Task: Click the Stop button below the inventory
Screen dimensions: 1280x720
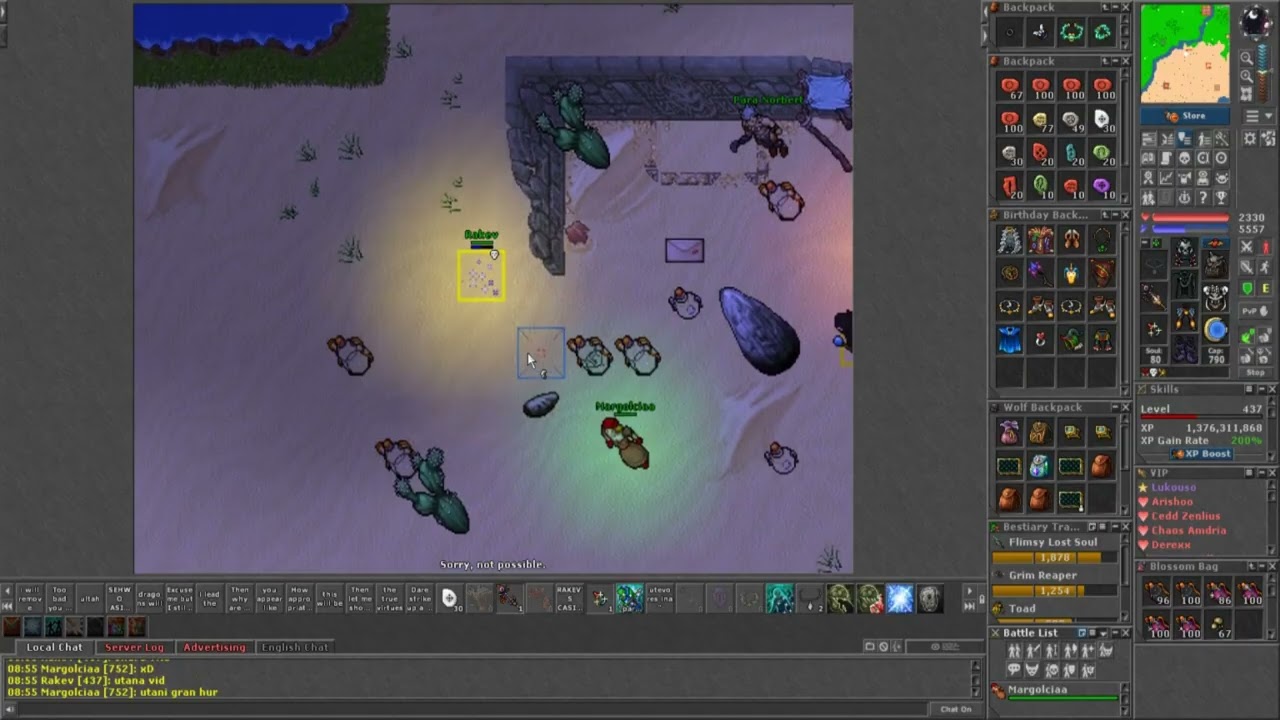Action: pyautogui.click(x=1255, y=372)
